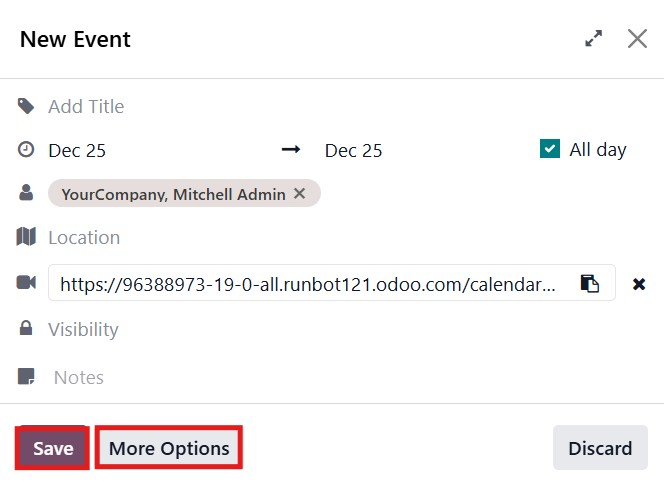This screenshot has height=488, width=664.
Task: Remove YourCompany, Mitchell Admin attendee tag
Action: [x=299, y=194]
